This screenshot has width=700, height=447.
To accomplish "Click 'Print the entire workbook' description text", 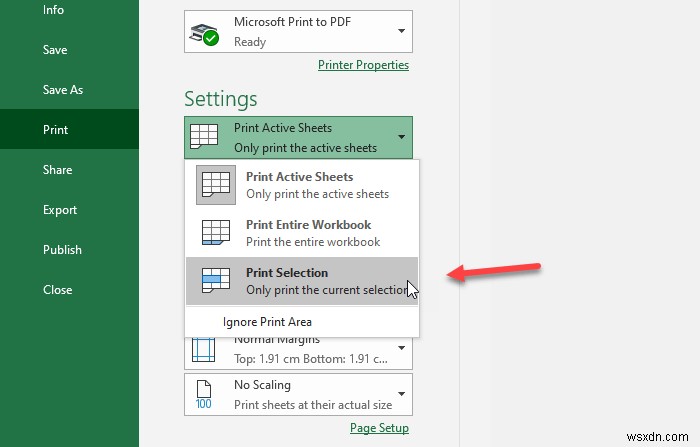I will pyautogui.click(x=313, y=242).
